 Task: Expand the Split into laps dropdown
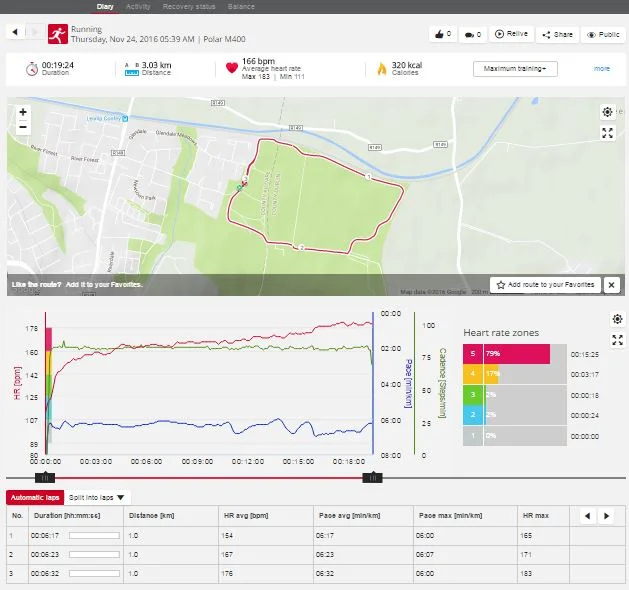point(98,497)
